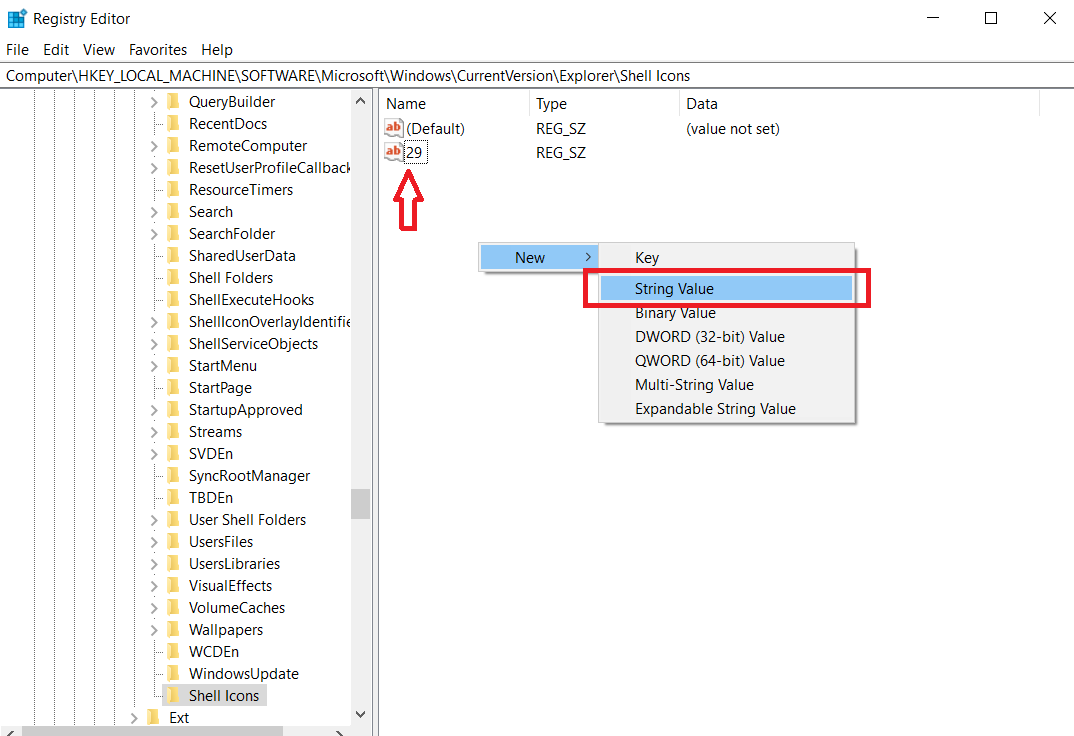
Task: Sort by the Name column header
Action: point(454,103)
